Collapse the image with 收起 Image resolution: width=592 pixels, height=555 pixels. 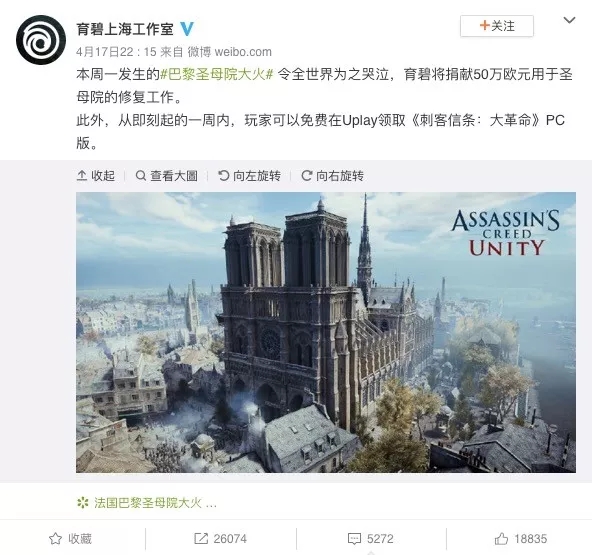[96, 176]
